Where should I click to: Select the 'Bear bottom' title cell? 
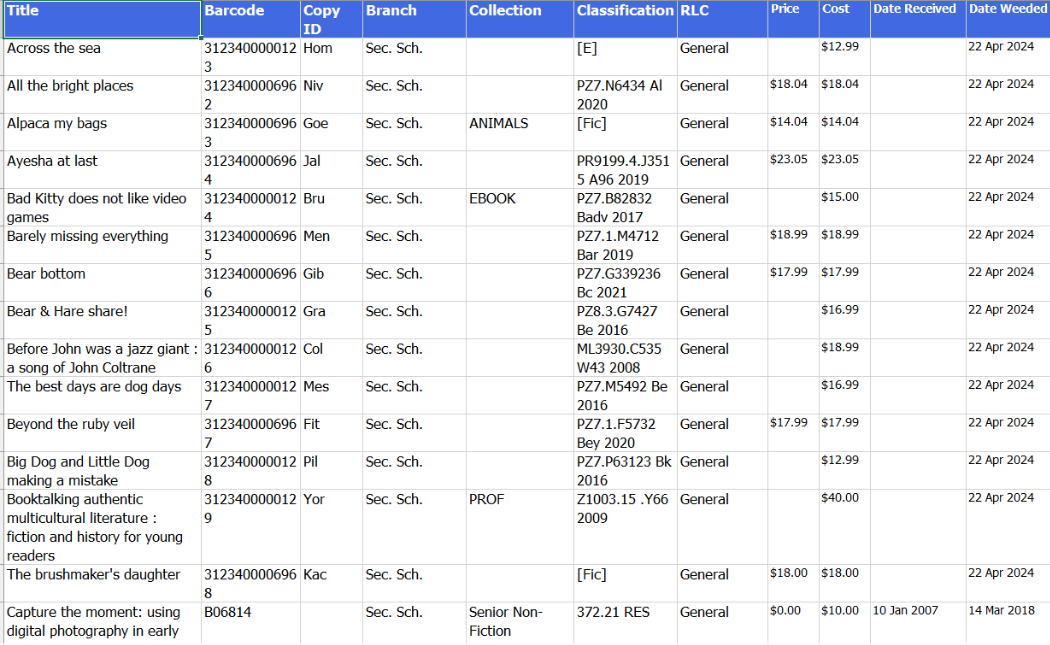tap(102, 282)
